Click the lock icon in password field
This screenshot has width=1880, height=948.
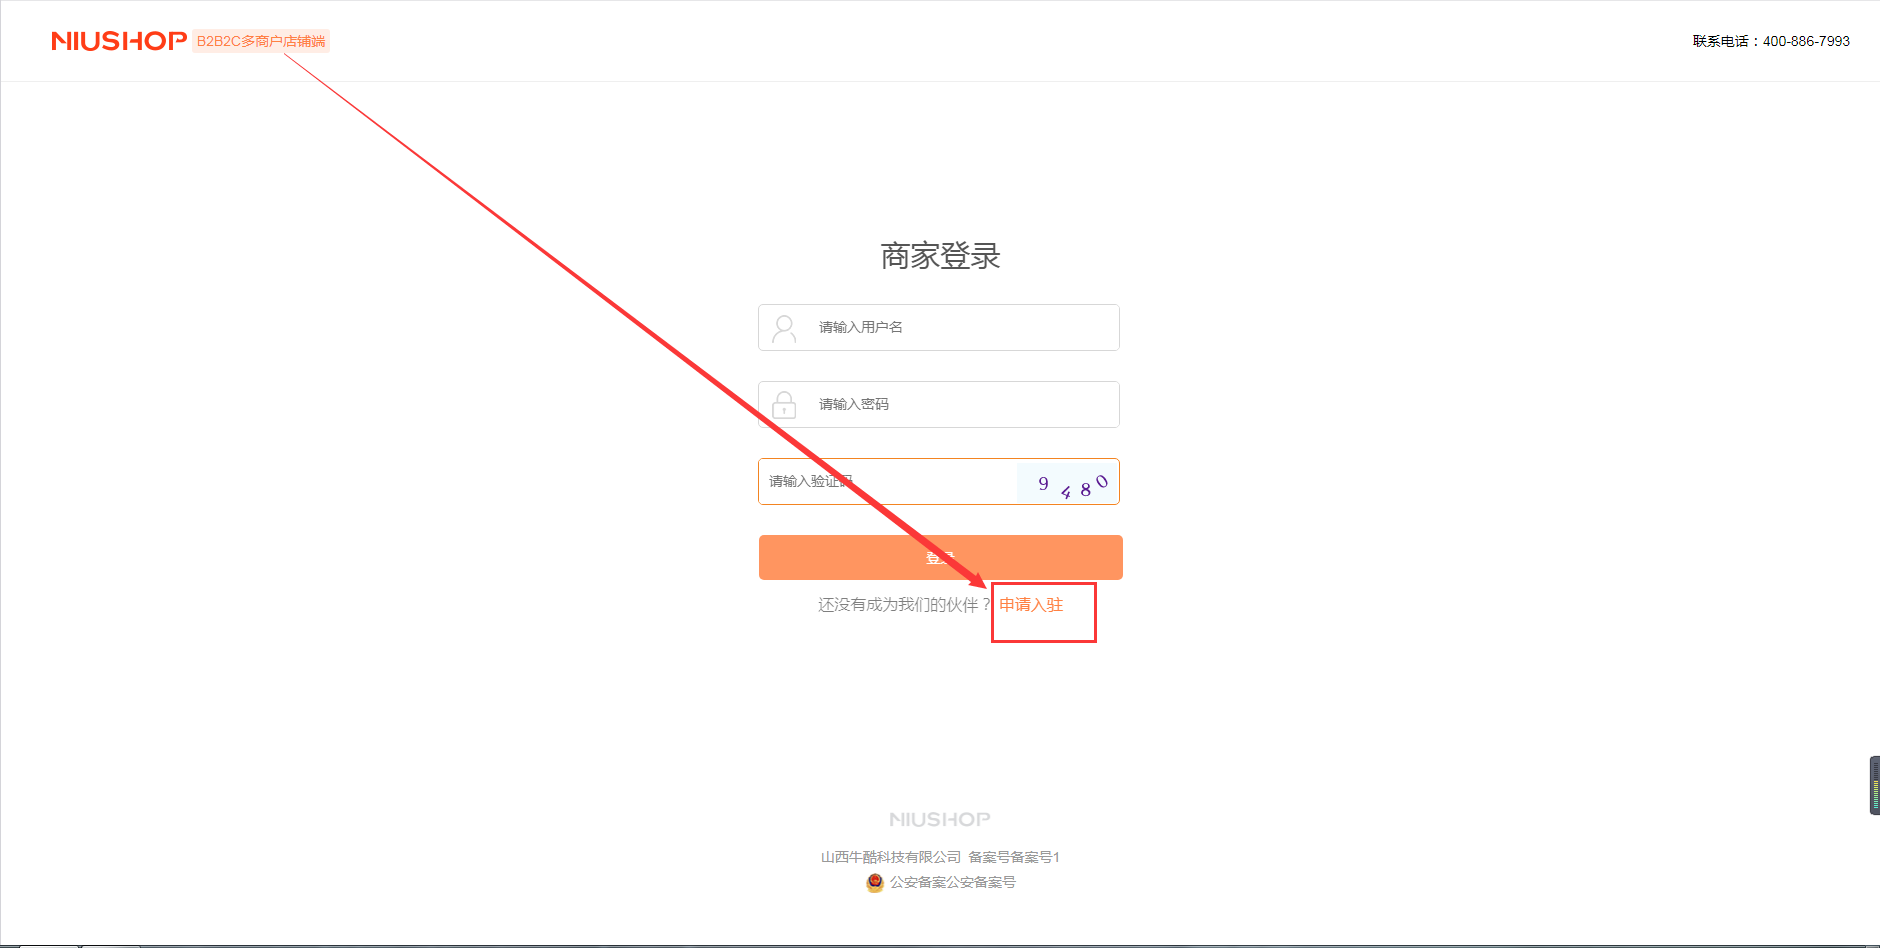785,405
